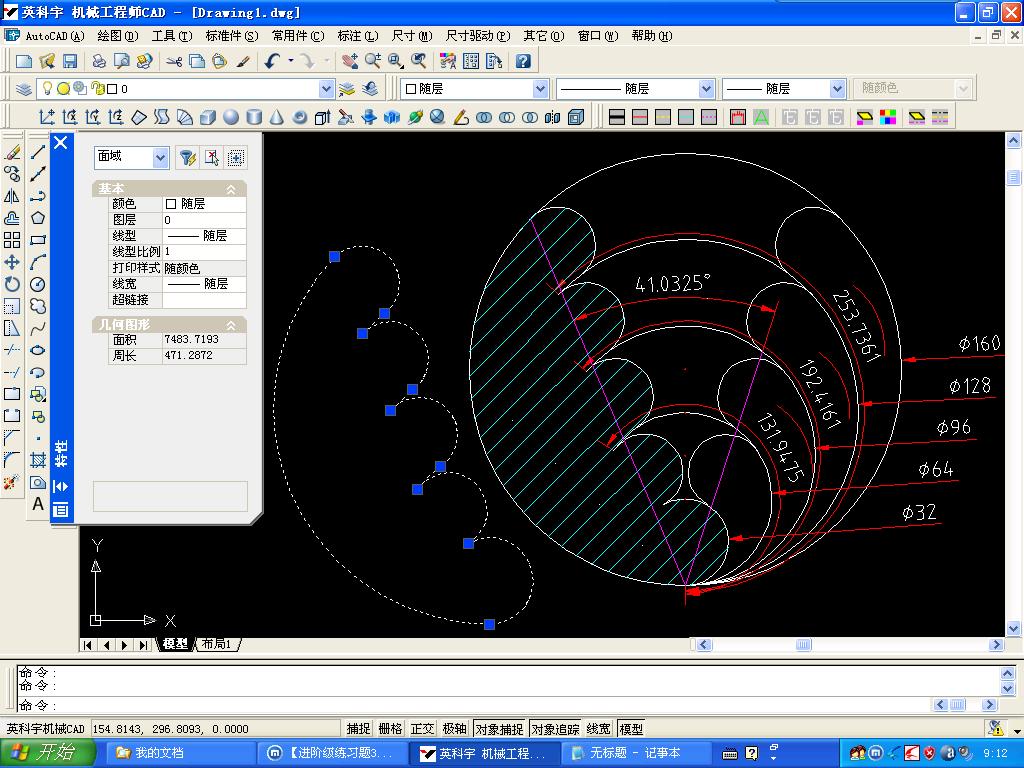
Task: Click the 颜色 随层 color property field
Action: click(x=204, y=204)
